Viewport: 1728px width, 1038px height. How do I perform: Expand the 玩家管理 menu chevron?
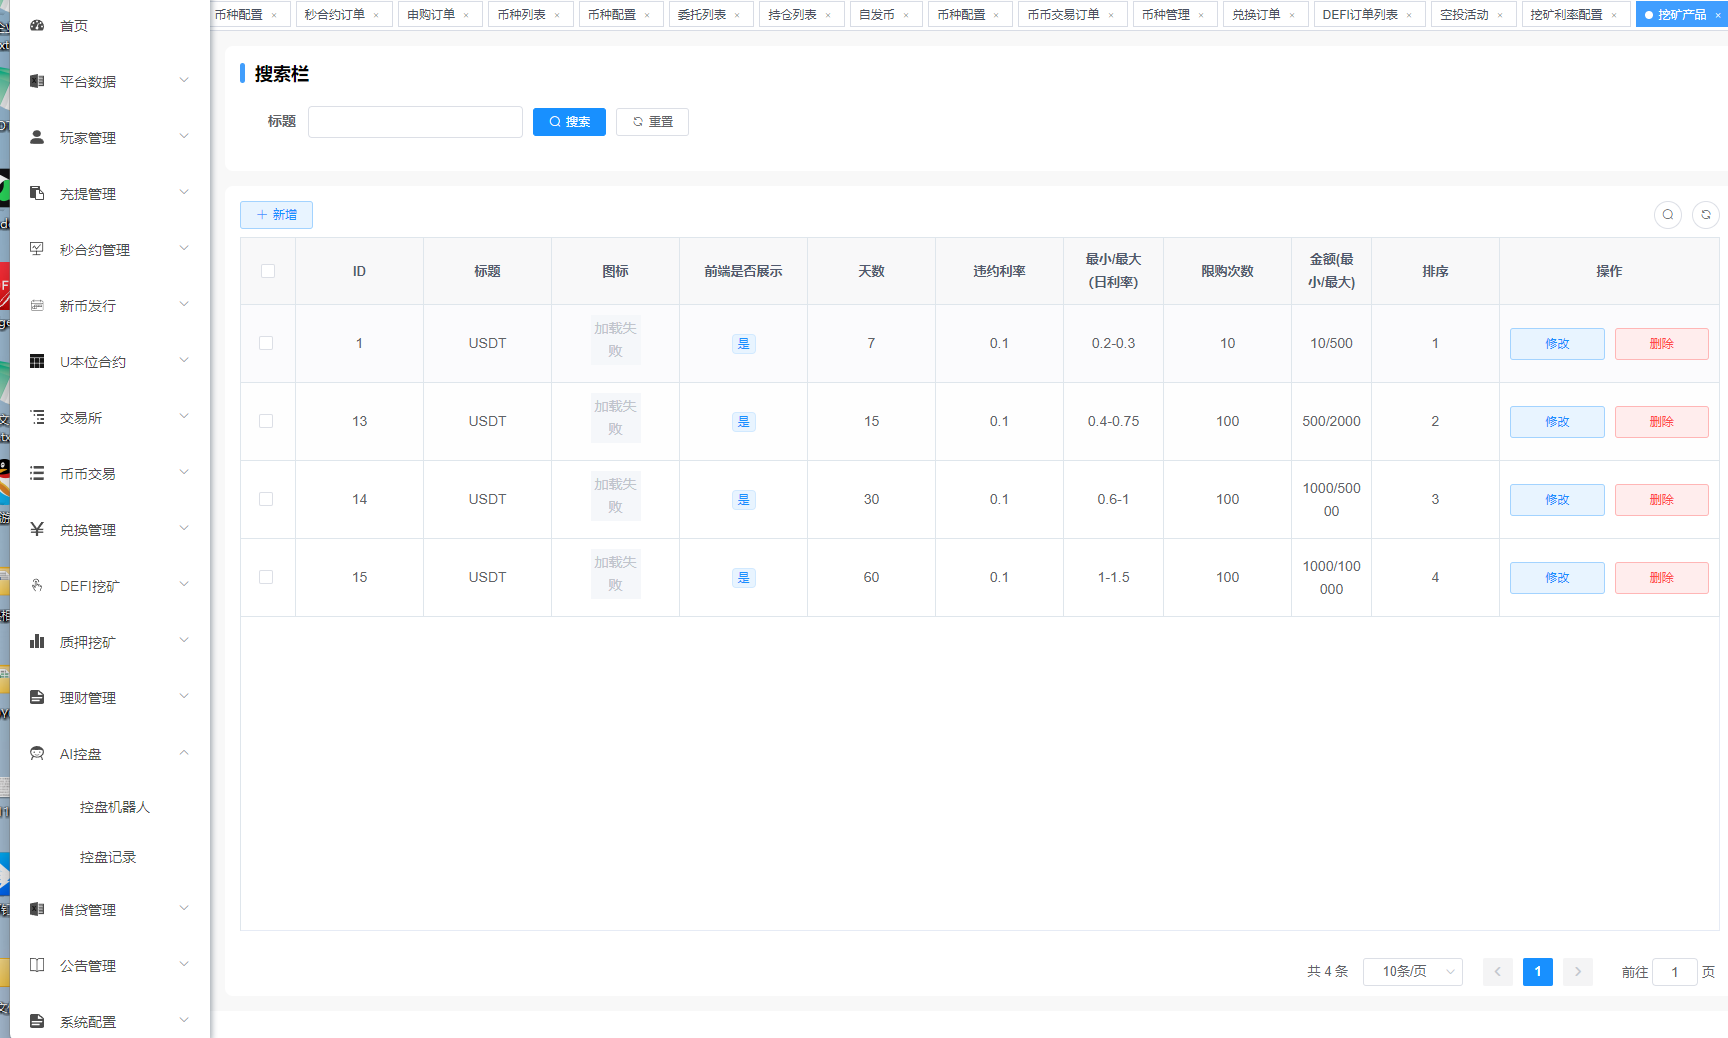(x=184, y=136)
